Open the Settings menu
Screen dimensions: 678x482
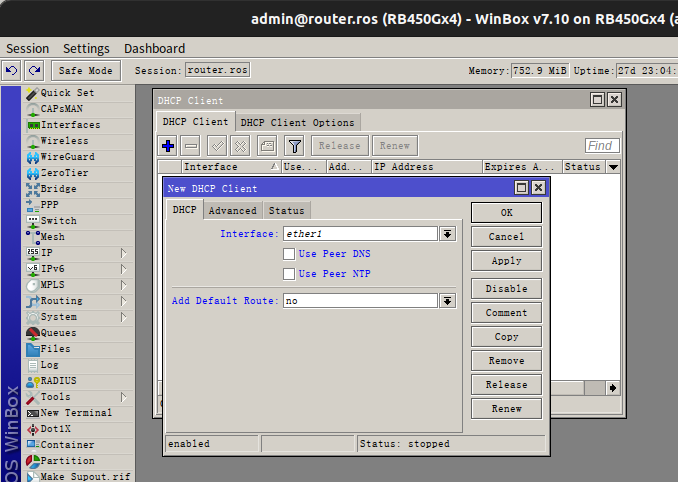pos(86,48)
